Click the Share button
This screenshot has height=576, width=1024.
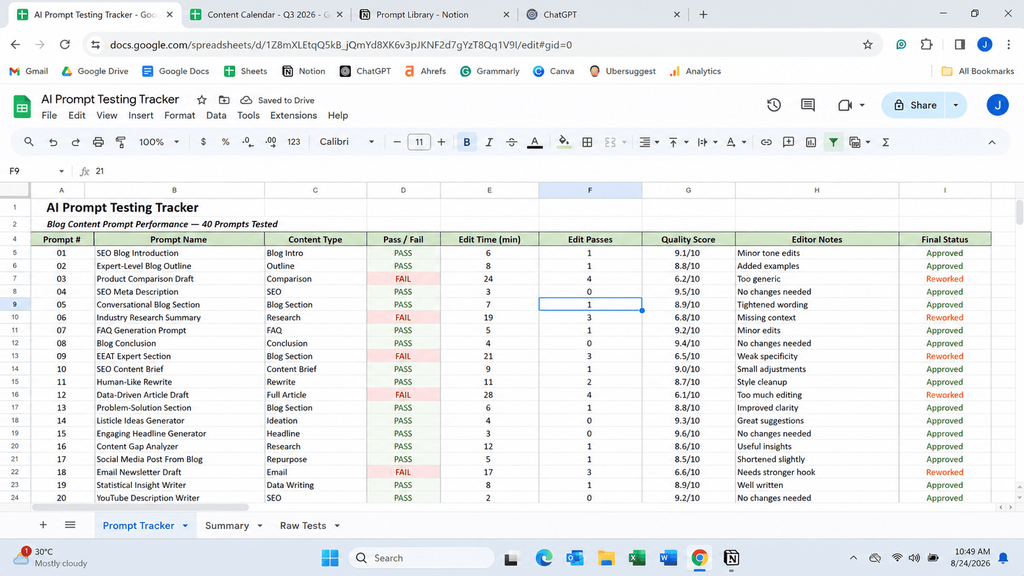pos(914,105)
